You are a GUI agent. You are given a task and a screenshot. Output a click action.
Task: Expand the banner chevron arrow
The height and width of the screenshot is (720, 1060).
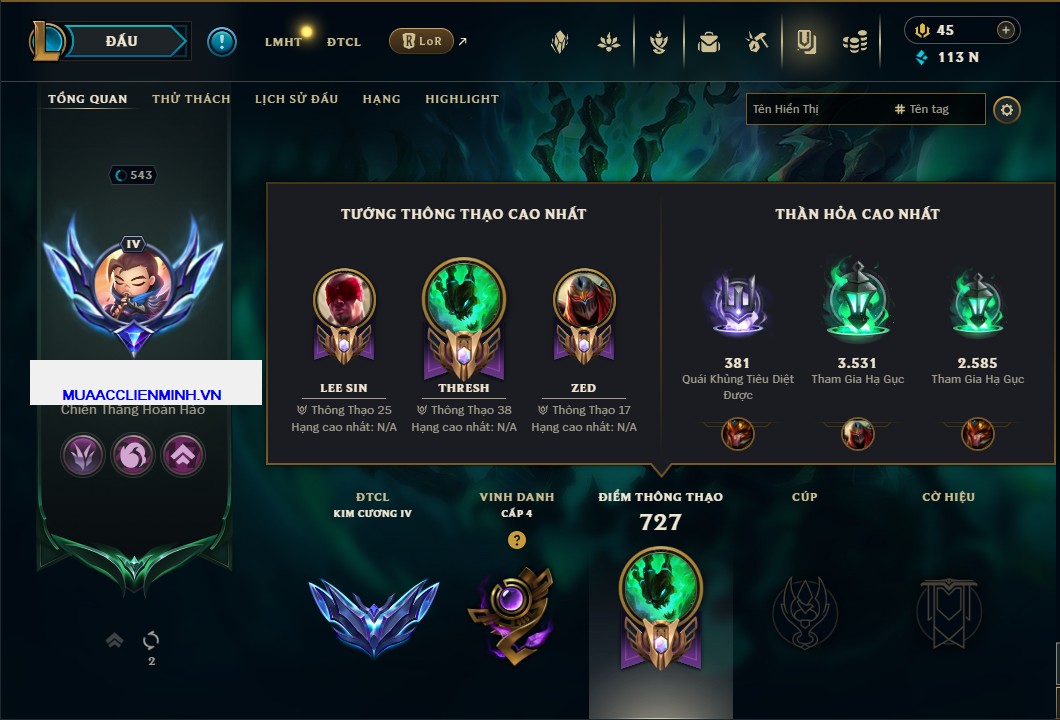pos(114,640)
